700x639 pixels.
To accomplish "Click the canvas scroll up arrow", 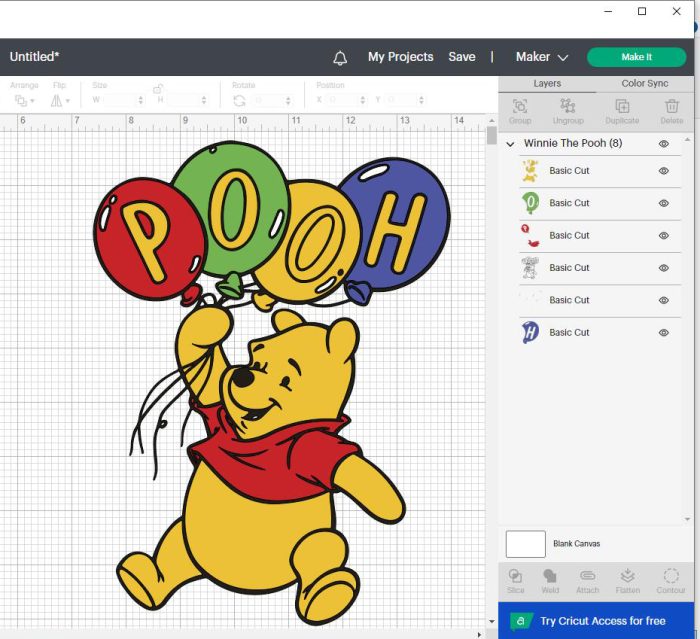I will 492,121.
